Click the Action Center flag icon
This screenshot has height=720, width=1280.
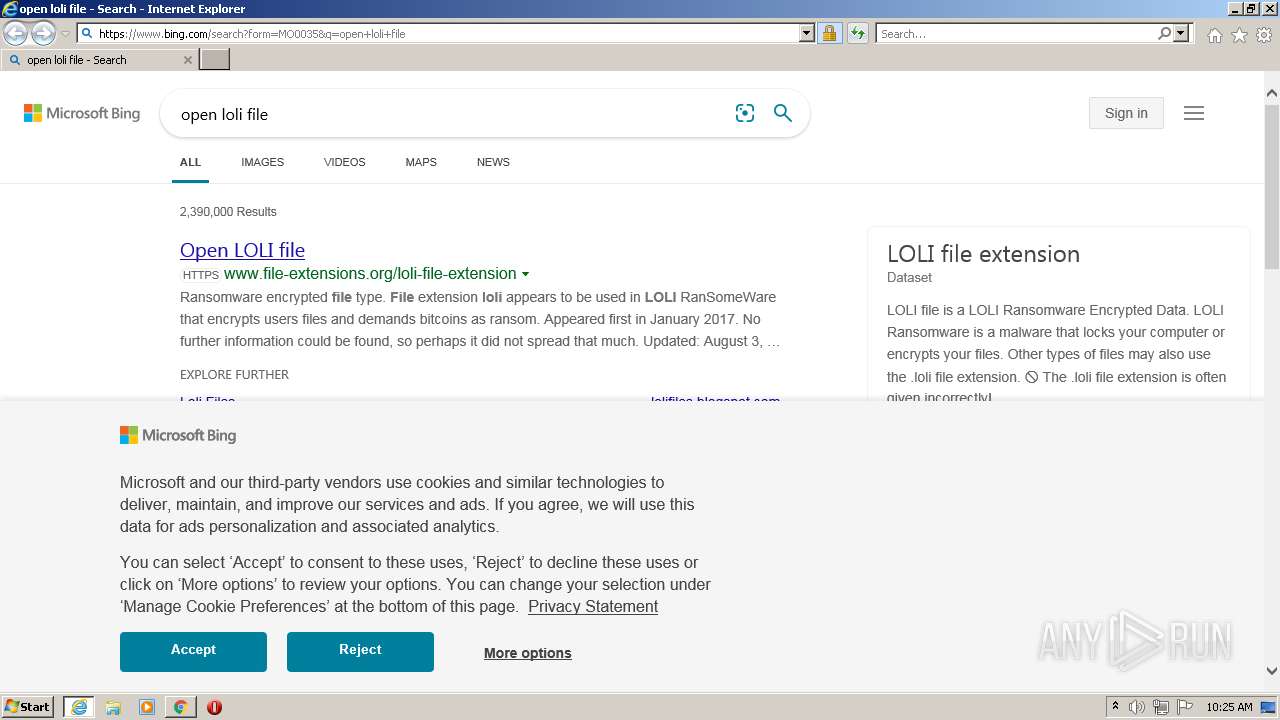click(x=1185, y=707)
